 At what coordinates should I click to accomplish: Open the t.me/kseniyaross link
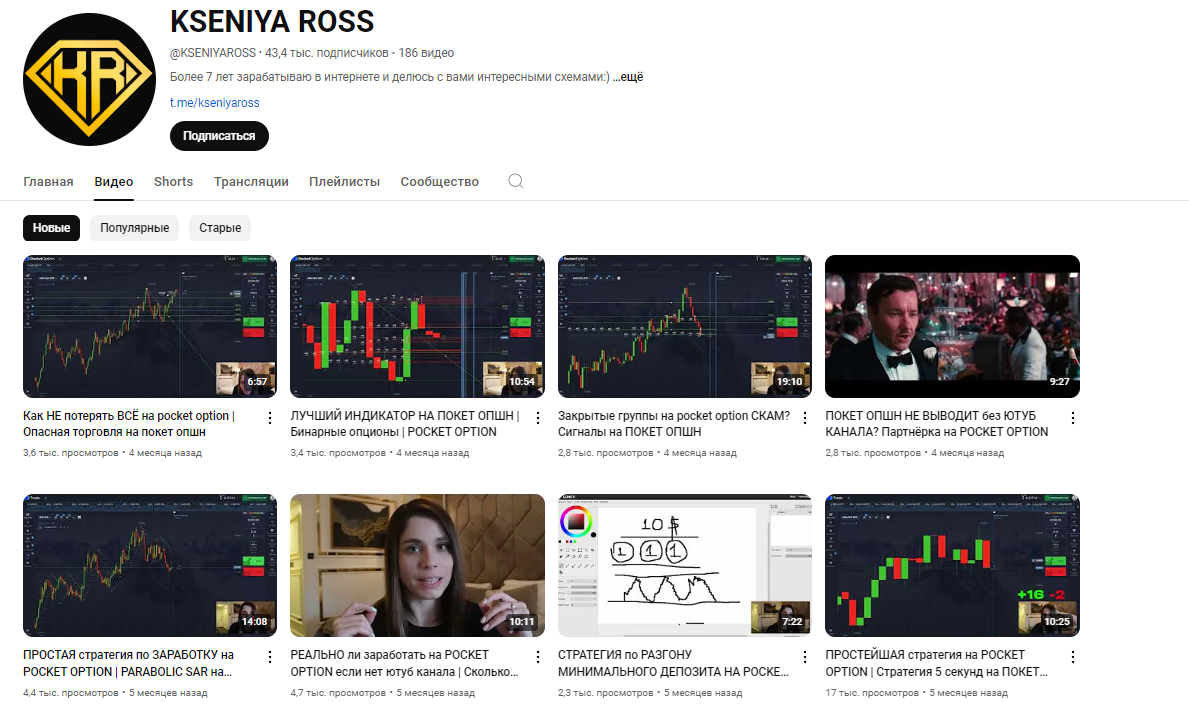click(215, 102)
